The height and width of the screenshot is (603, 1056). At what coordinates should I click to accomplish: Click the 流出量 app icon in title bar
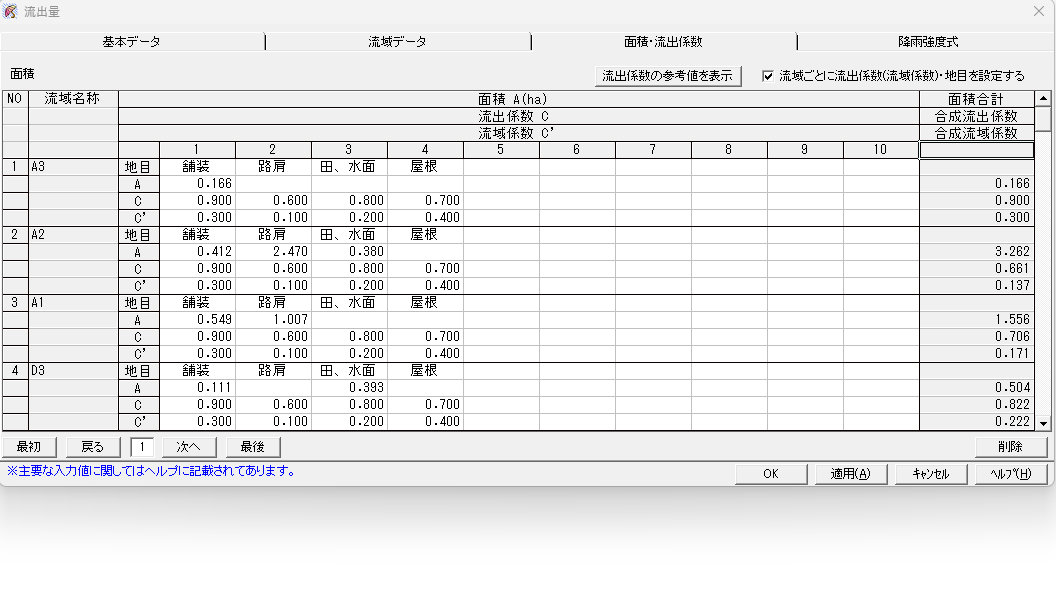point(11,11)
